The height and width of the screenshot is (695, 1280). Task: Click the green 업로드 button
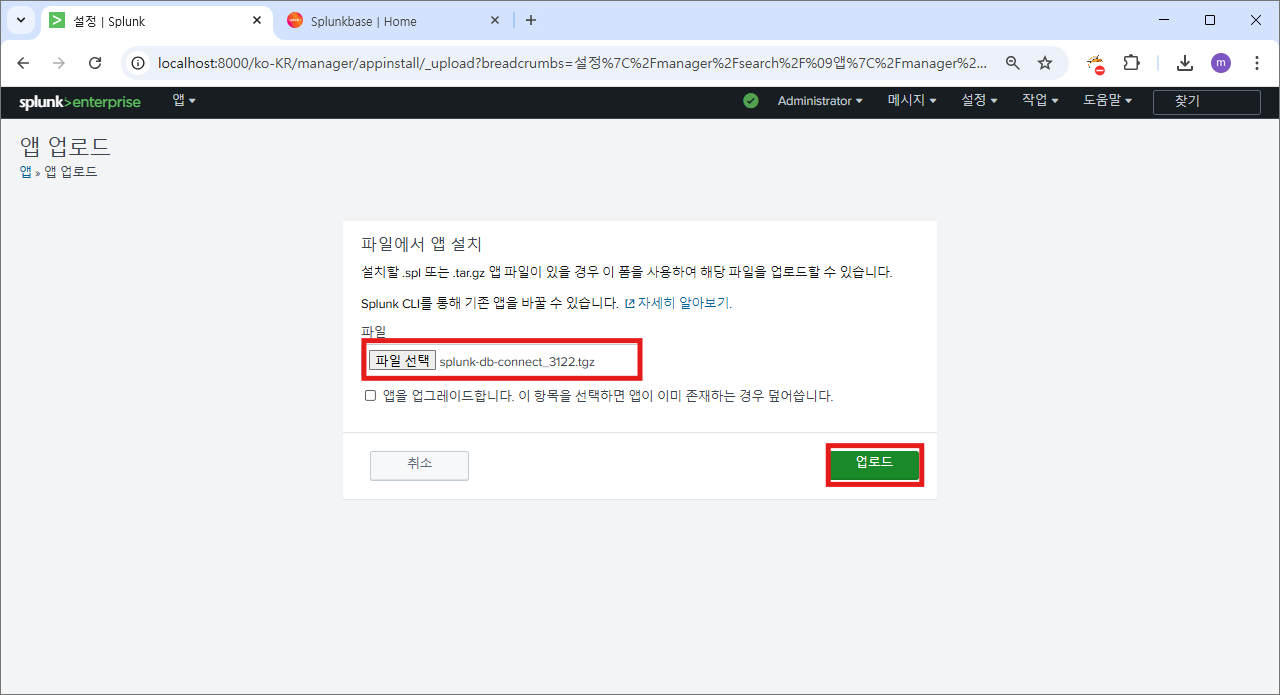[x=875, y=464]
